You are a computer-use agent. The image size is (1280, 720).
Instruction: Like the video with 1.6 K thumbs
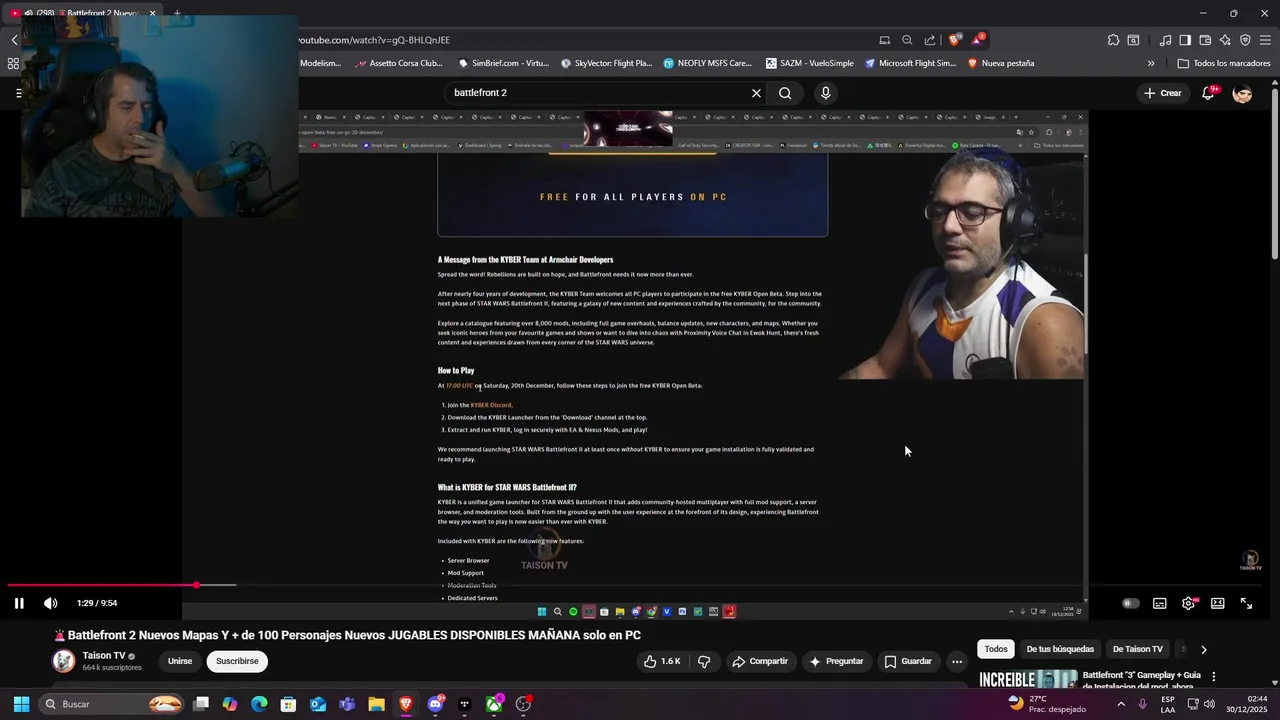tap(661, 661)
